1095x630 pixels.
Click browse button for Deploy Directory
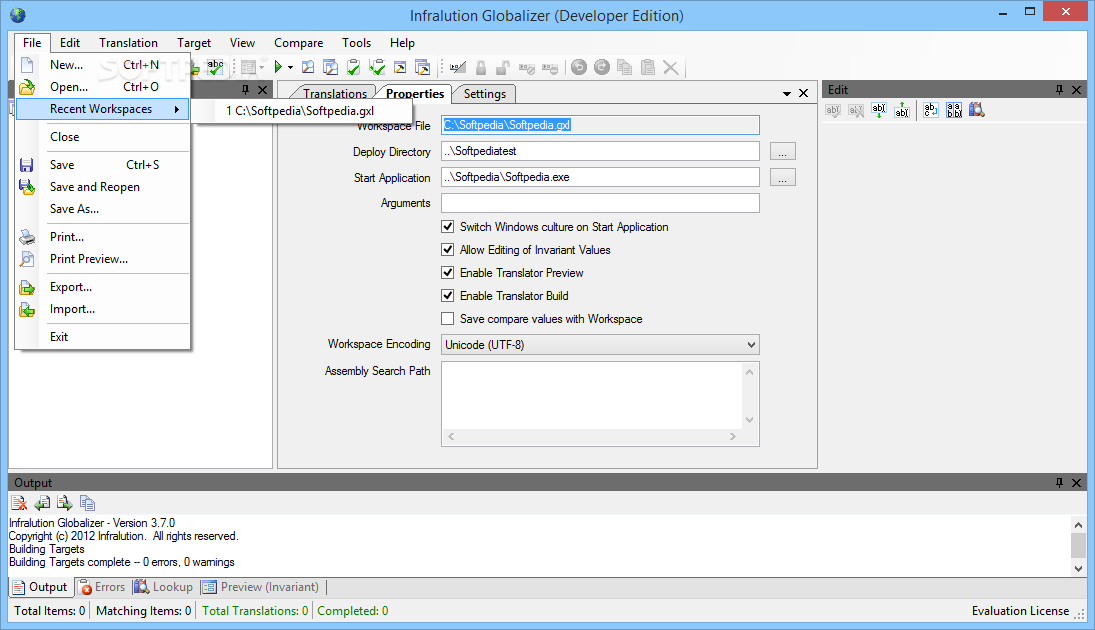[x=783, y=152]
